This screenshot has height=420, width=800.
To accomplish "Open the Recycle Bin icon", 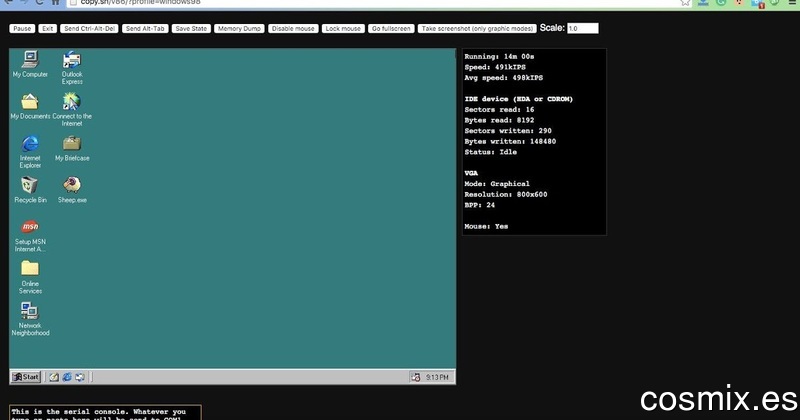I will pyautogui.click(x=30, y=190).
